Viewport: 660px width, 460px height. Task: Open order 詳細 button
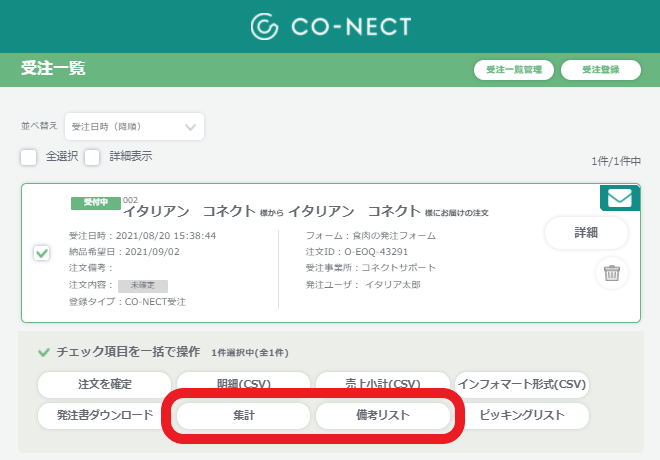point(586,233)
